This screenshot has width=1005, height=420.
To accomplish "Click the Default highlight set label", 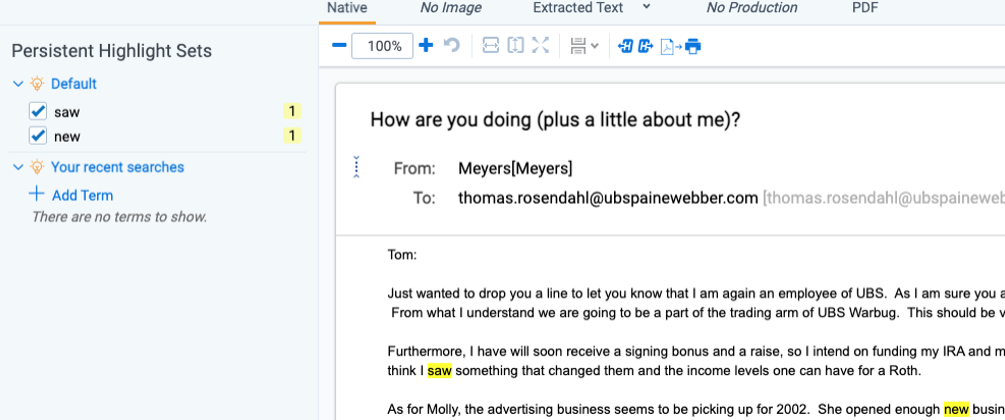I will tap(74, 83).
